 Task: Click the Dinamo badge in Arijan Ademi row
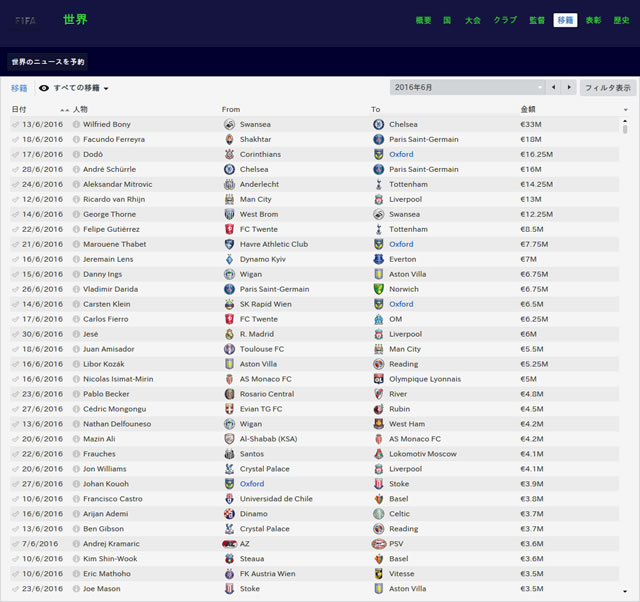(x=229, y=514)
